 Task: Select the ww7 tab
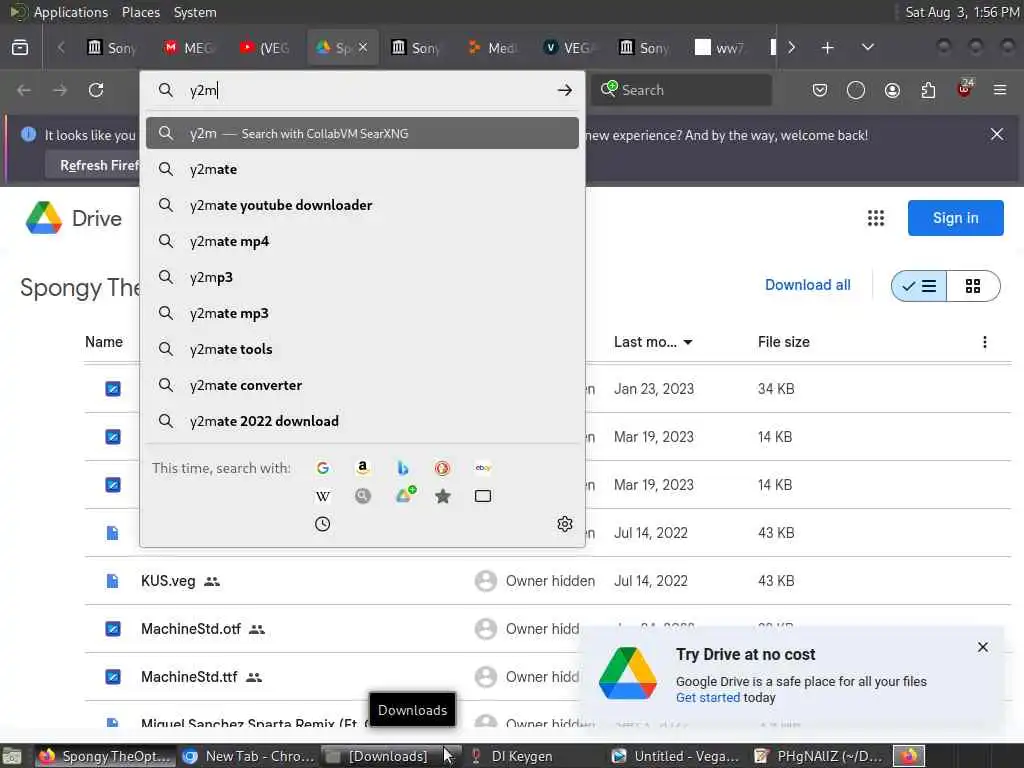(720, 48)
